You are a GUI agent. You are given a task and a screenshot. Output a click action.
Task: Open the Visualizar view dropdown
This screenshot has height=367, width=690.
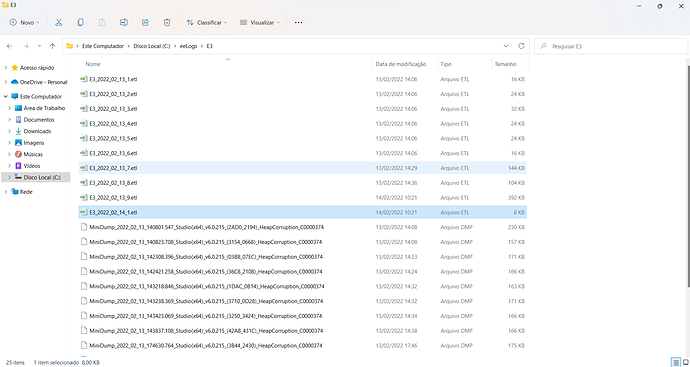click(x=260, y=22)
